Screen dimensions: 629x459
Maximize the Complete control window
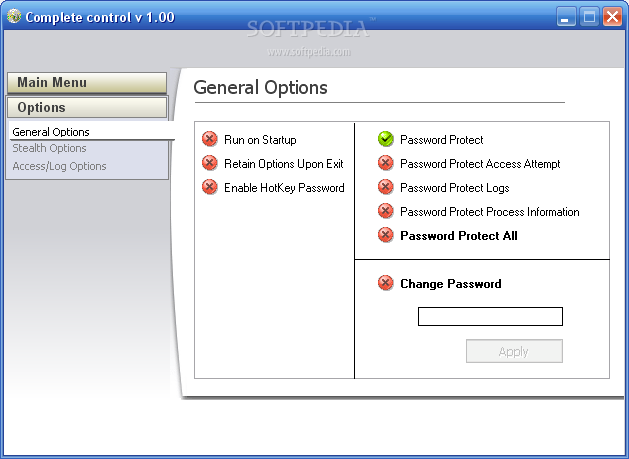[589, 17]
